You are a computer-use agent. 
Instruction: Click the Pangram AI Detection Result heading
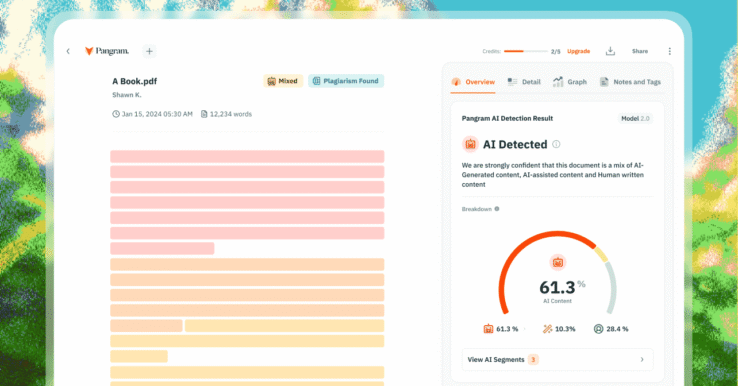507,118
